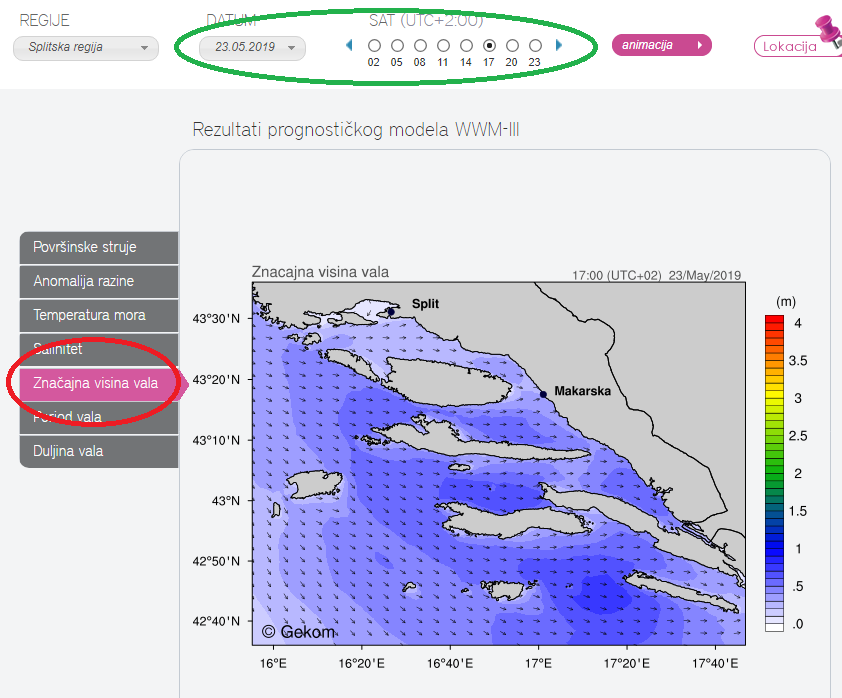Select the 05 hour radio button
The image size is (842, 698).
[397, 46]
